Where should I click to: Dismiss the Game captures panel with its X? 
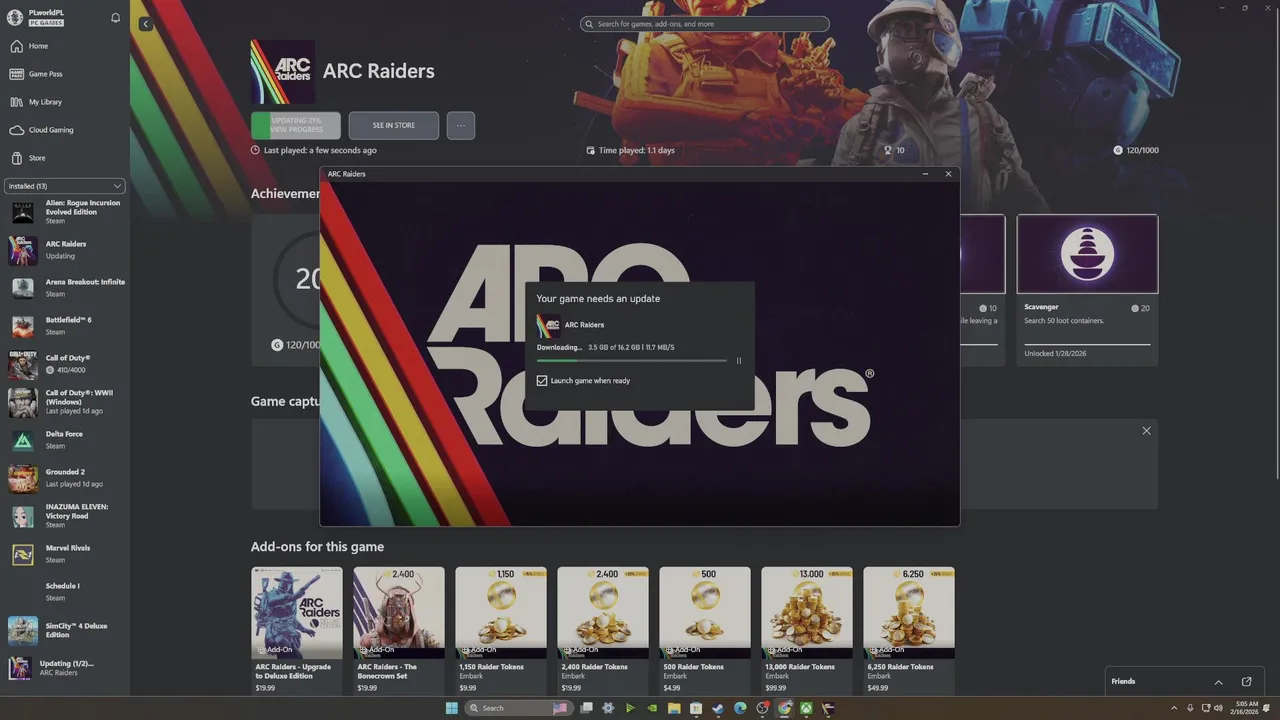[1146, 431]
